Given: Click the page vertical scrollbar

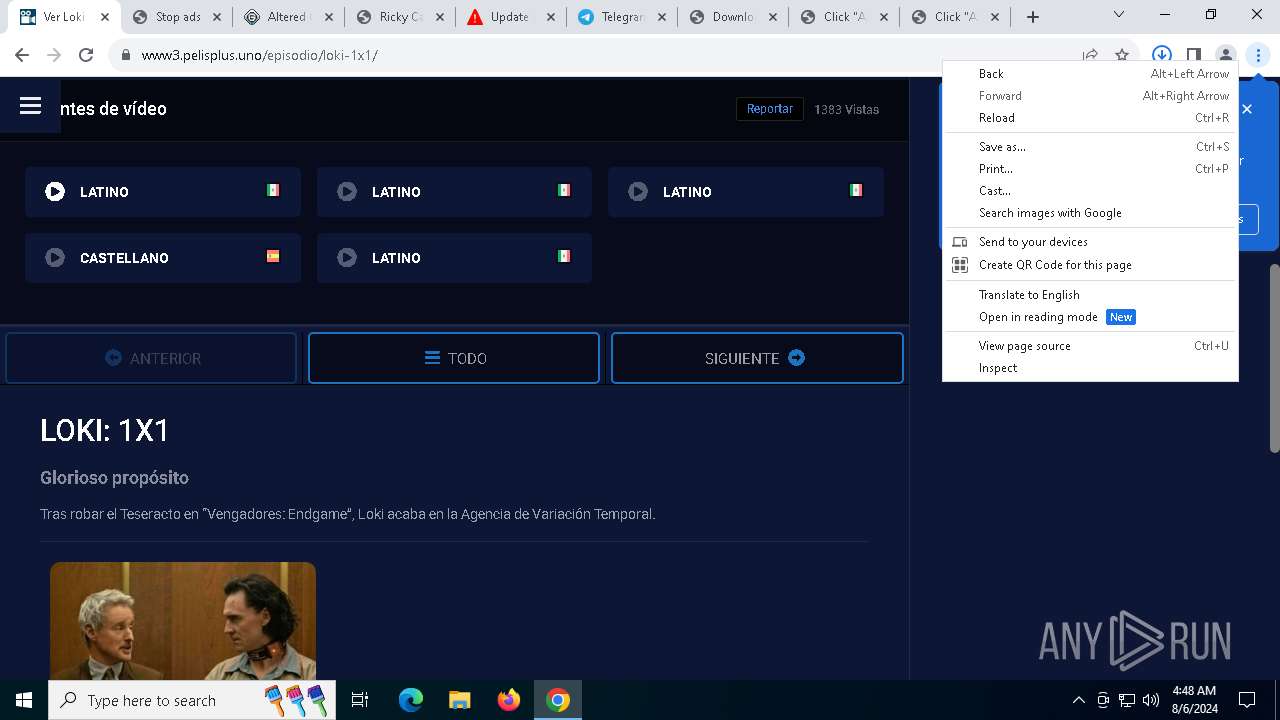Looking at the screenshot, I should pyautogui.click(x=1274, y=358).
